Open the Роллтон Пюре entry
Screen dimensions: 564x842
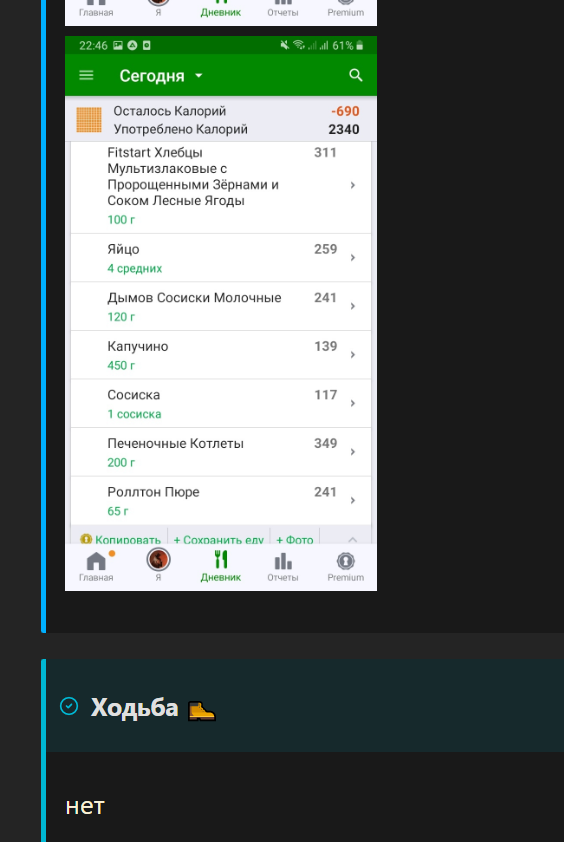221,501
